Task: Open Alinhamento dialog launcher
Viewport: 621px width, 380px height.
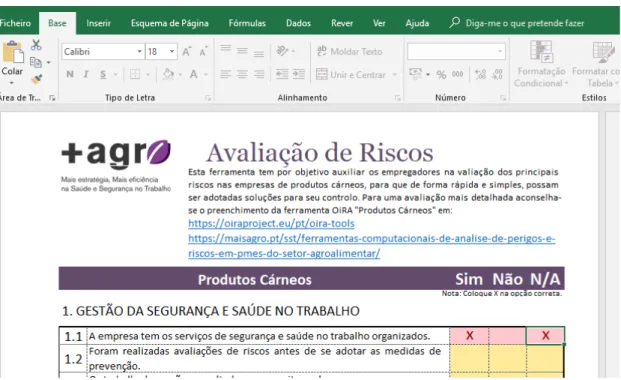Action: click(398, 98)
